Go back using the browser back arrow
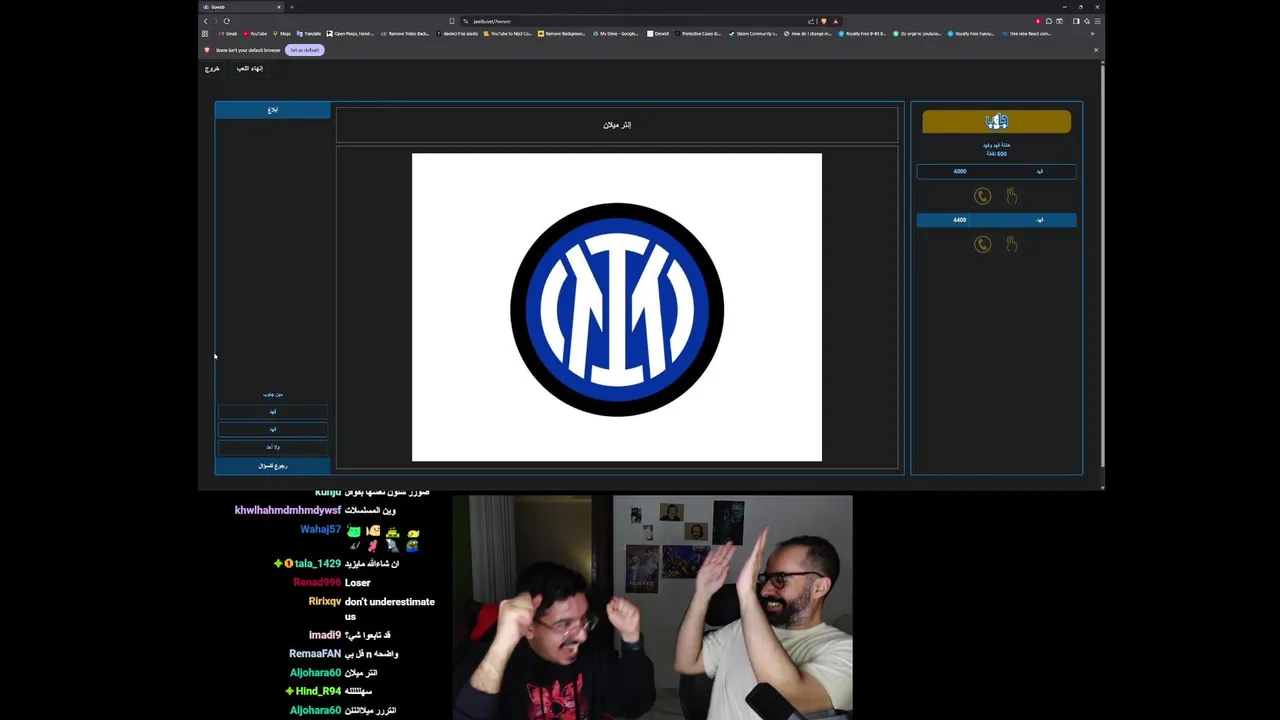The height and width of the screenshot is (720, 1280). (206, 21)
